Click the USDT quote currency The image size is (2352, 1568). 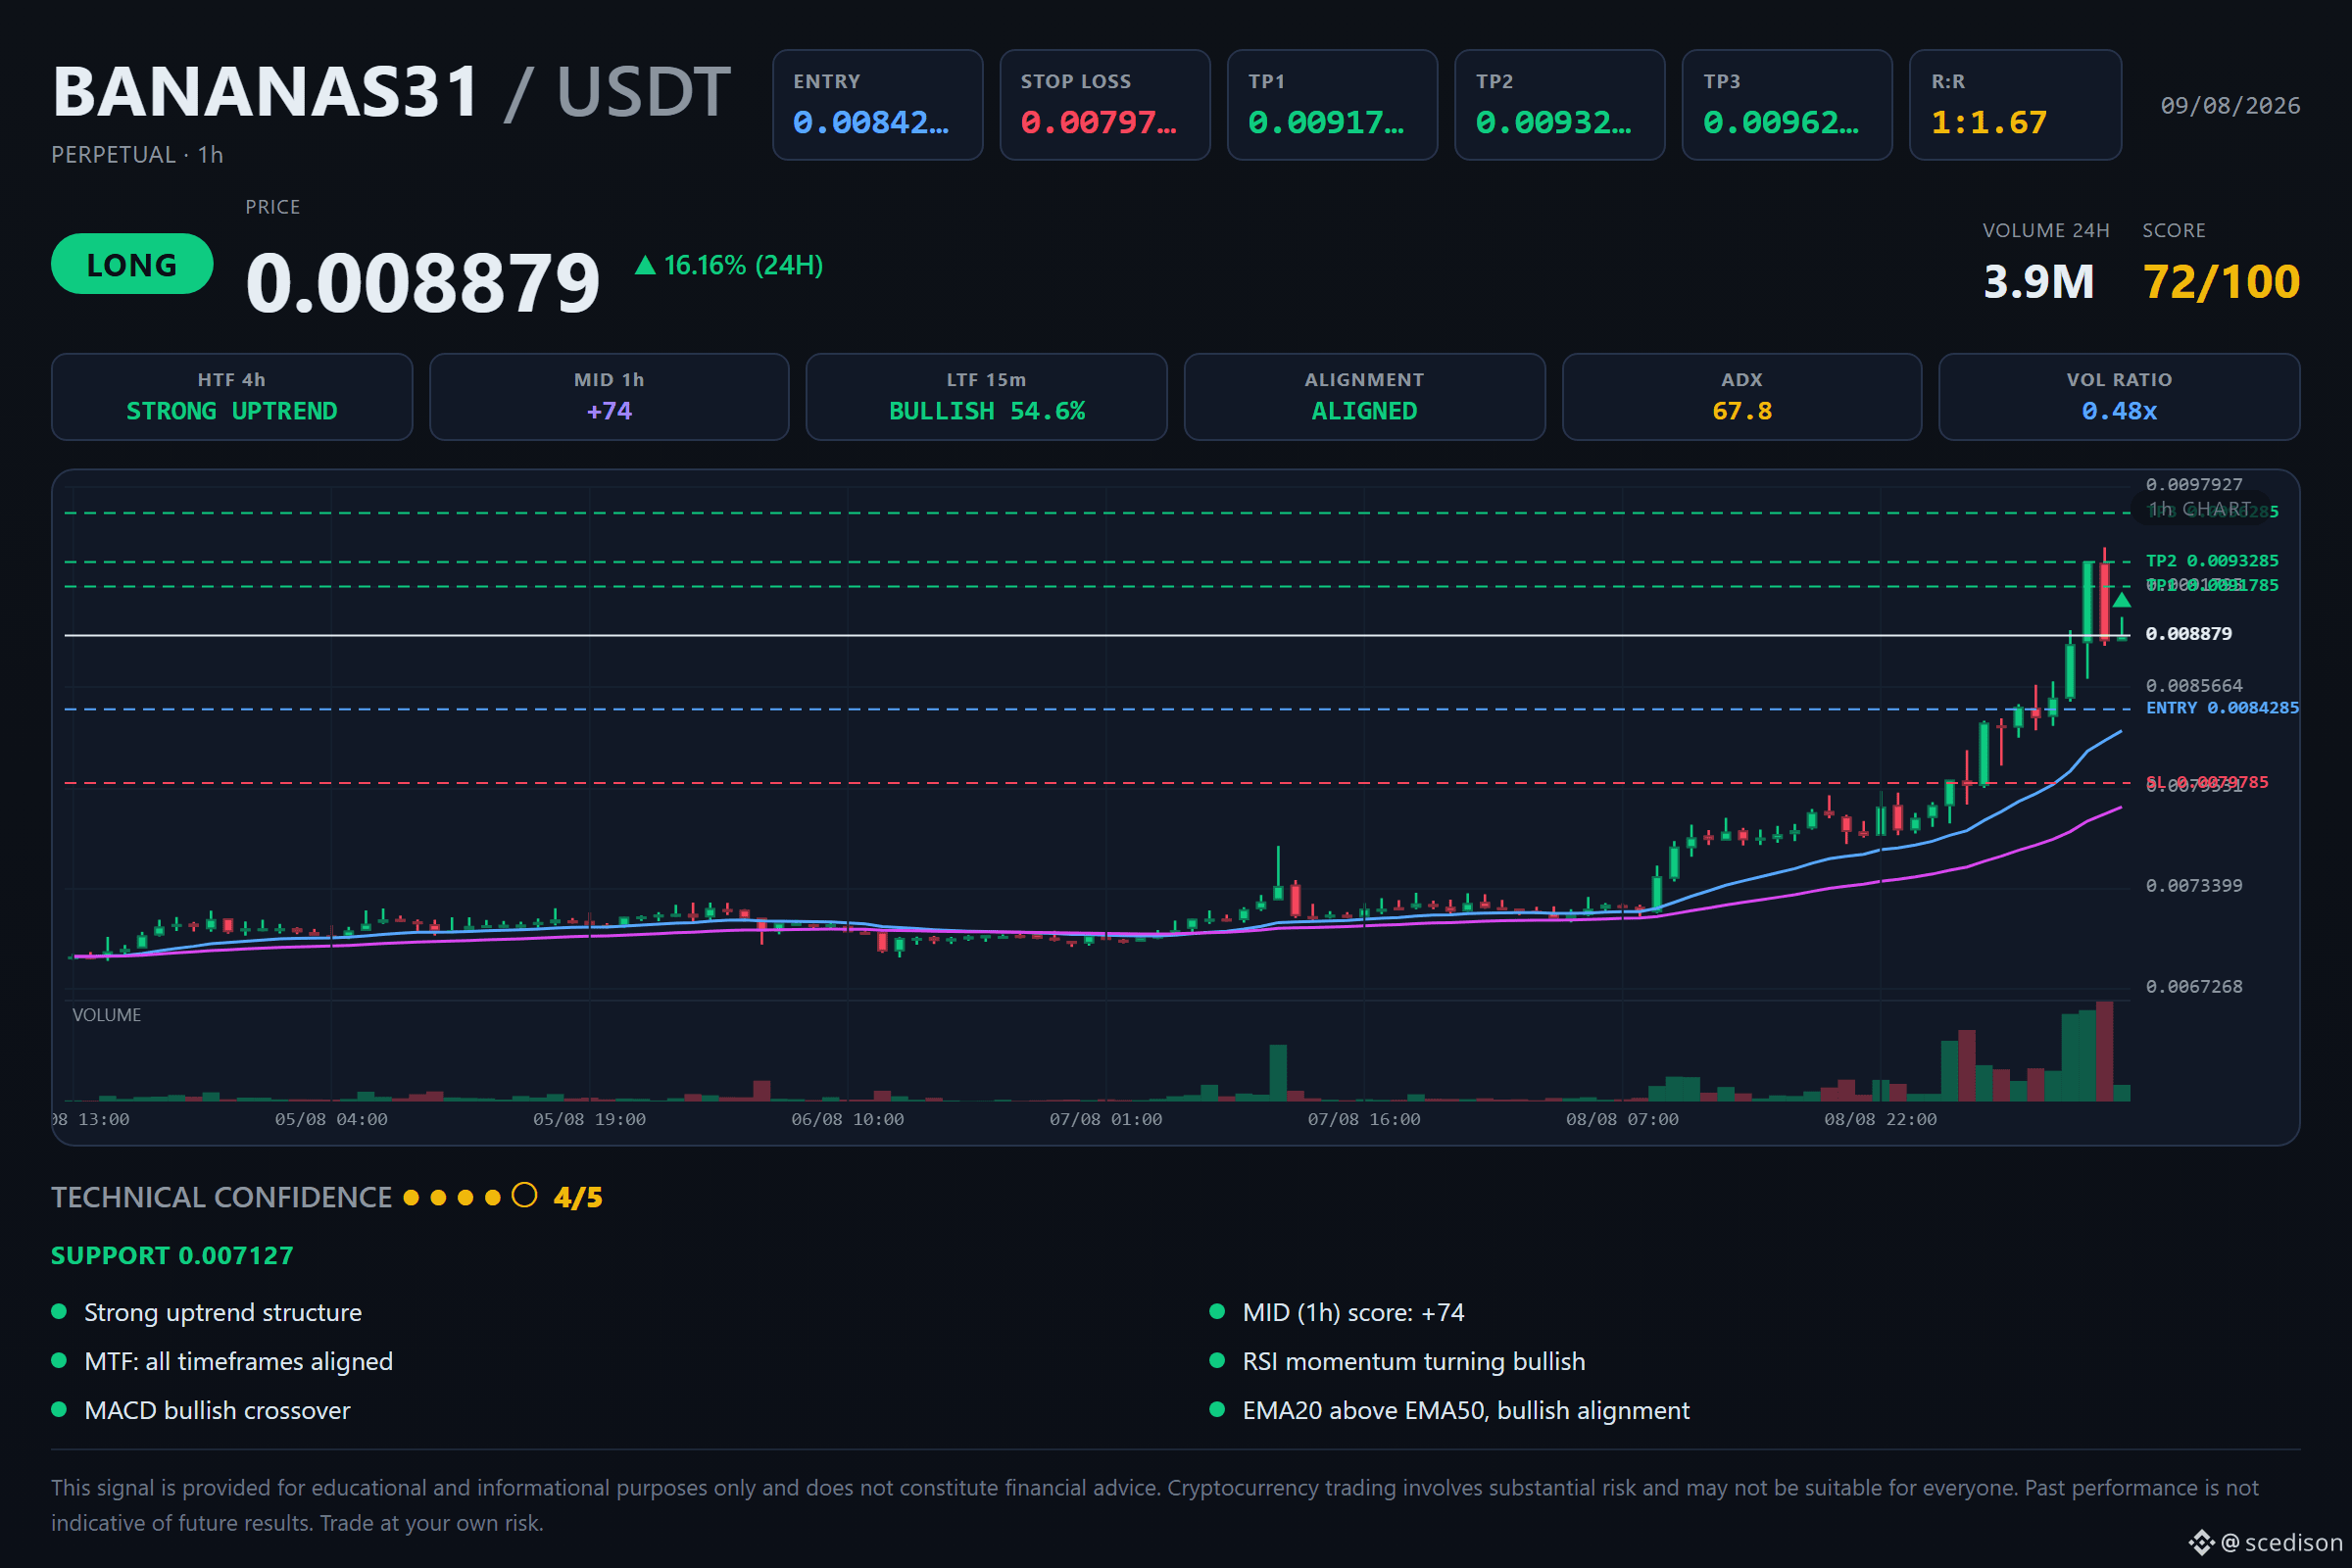click(x=643, y=92)
